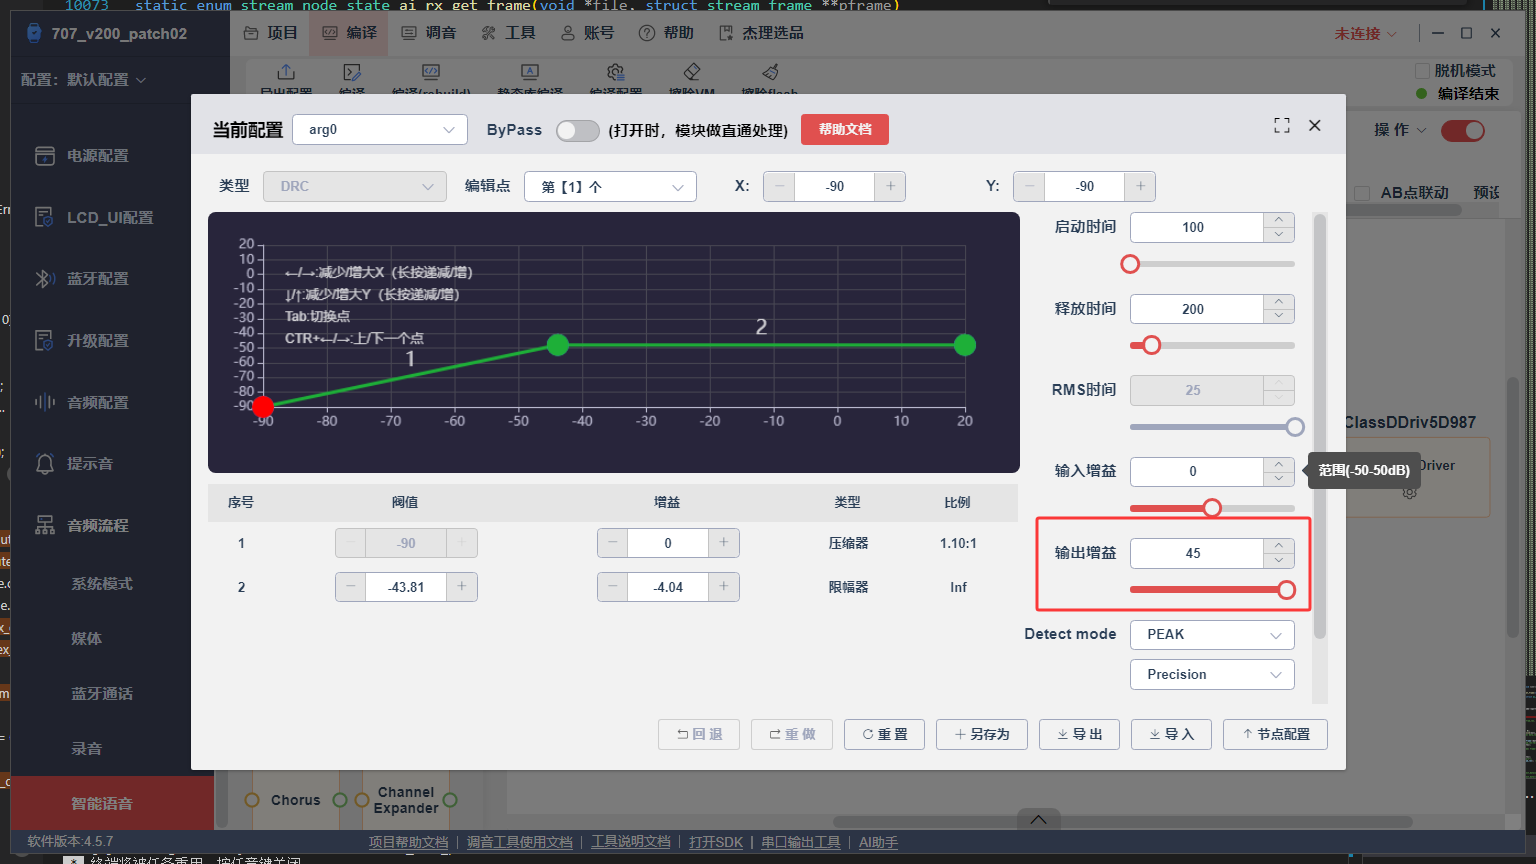Expand the dialog to fullscreen

1282,126
